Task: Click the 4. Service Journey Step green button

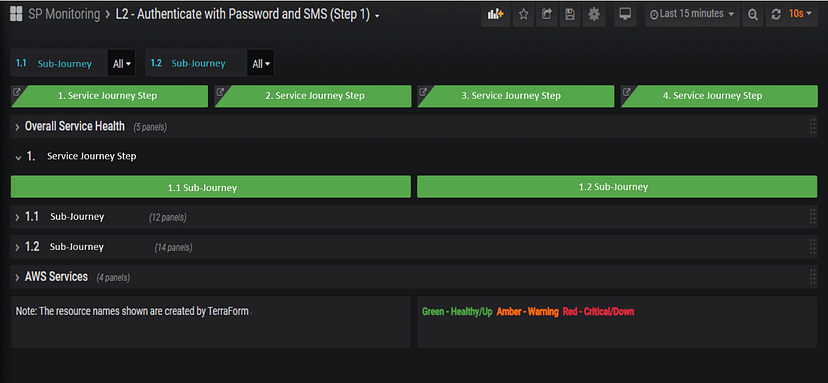Action: tap(719, 96)
